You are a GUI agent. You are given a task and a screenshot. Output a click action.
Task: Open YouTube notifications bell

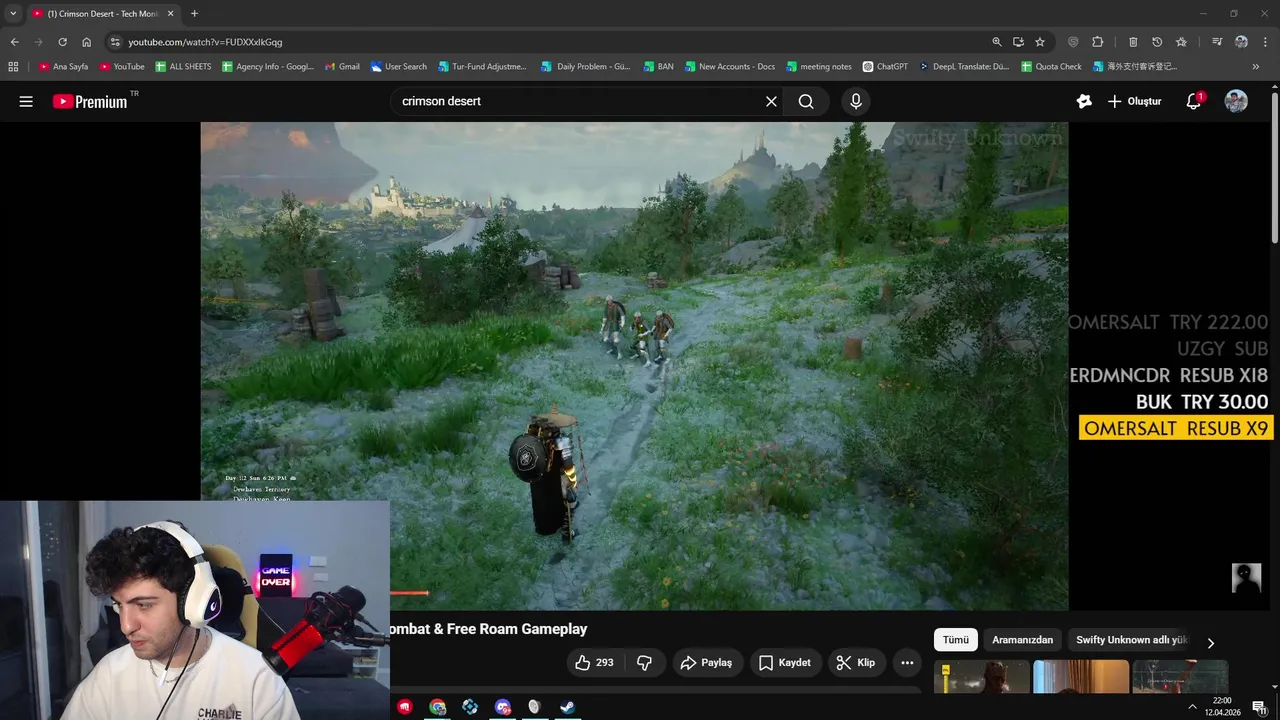pos(1193,101)
